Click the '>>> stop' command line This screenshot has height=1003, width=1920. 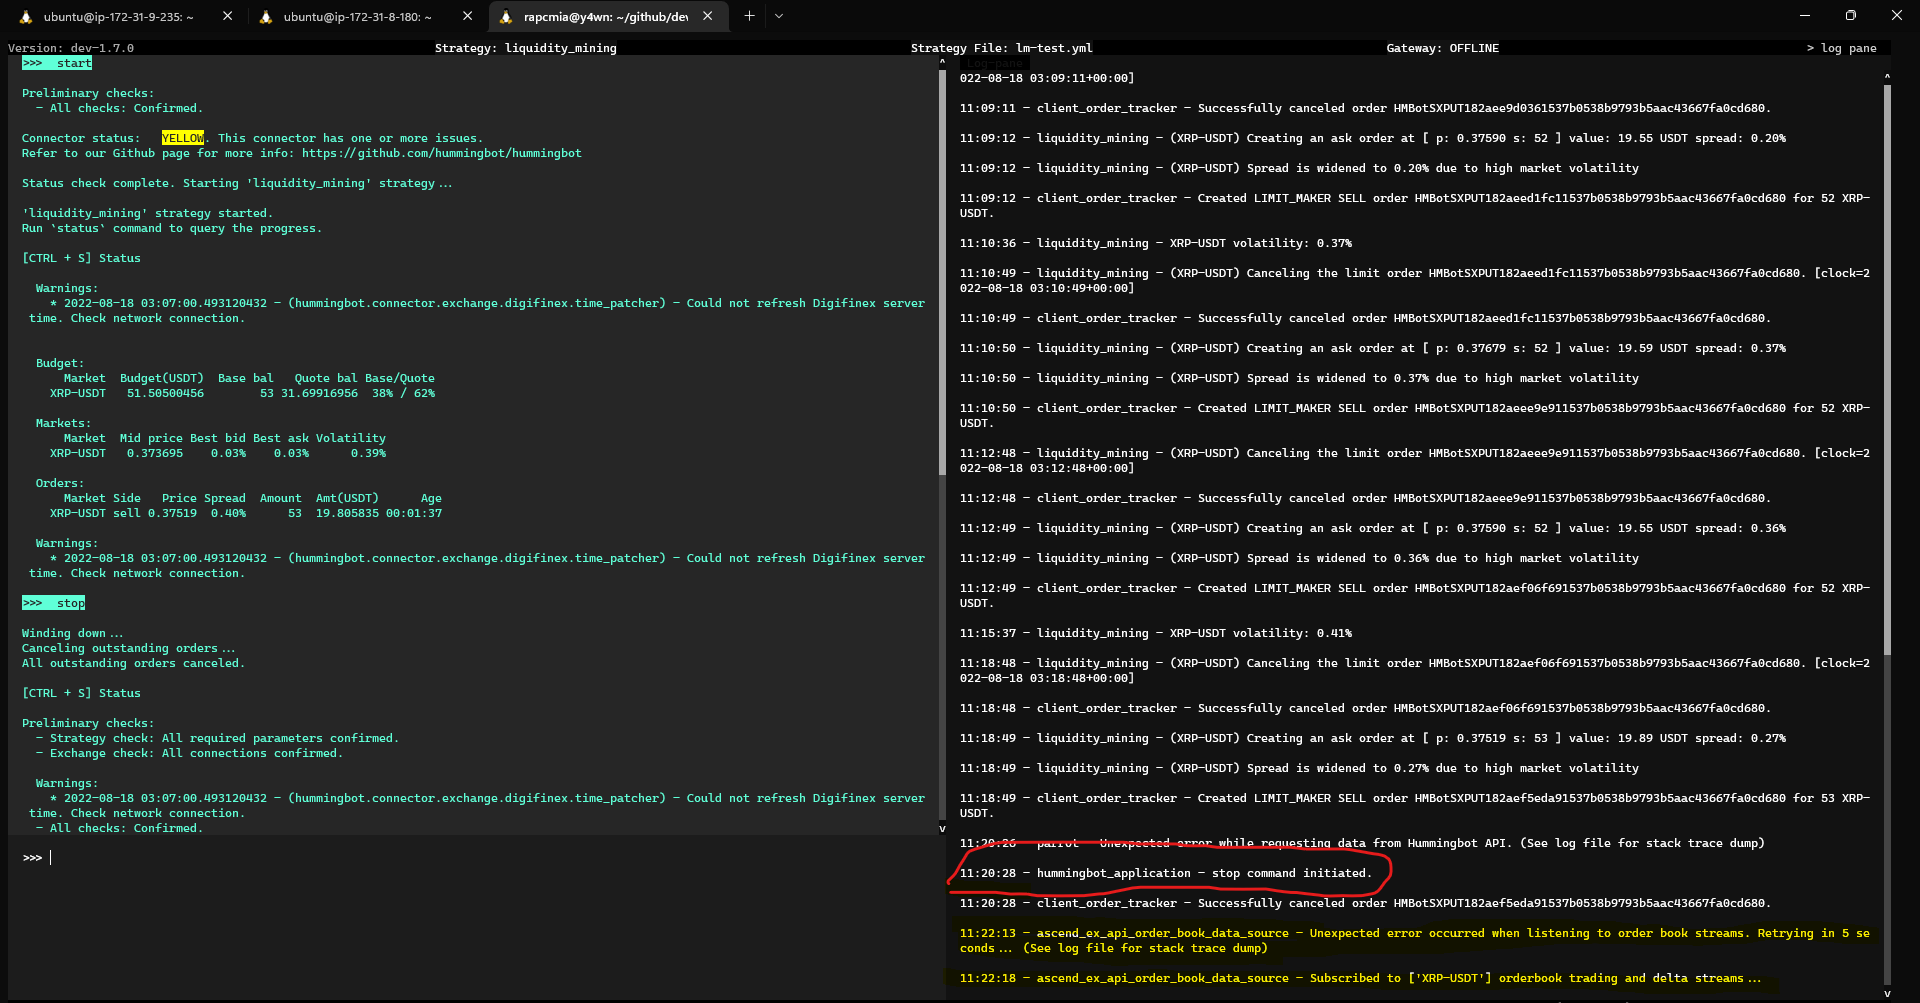54,603
